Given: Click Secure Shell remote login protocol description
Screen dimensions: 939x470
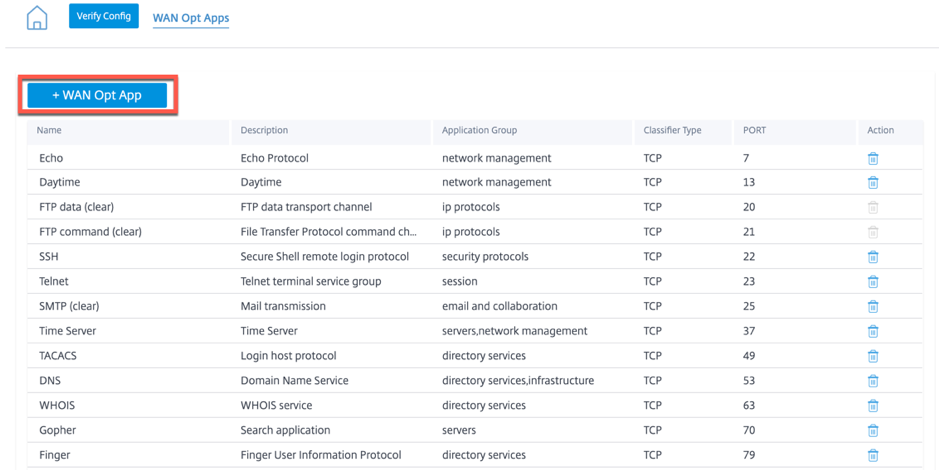Looking at the screenshot, I should [325, 256].
